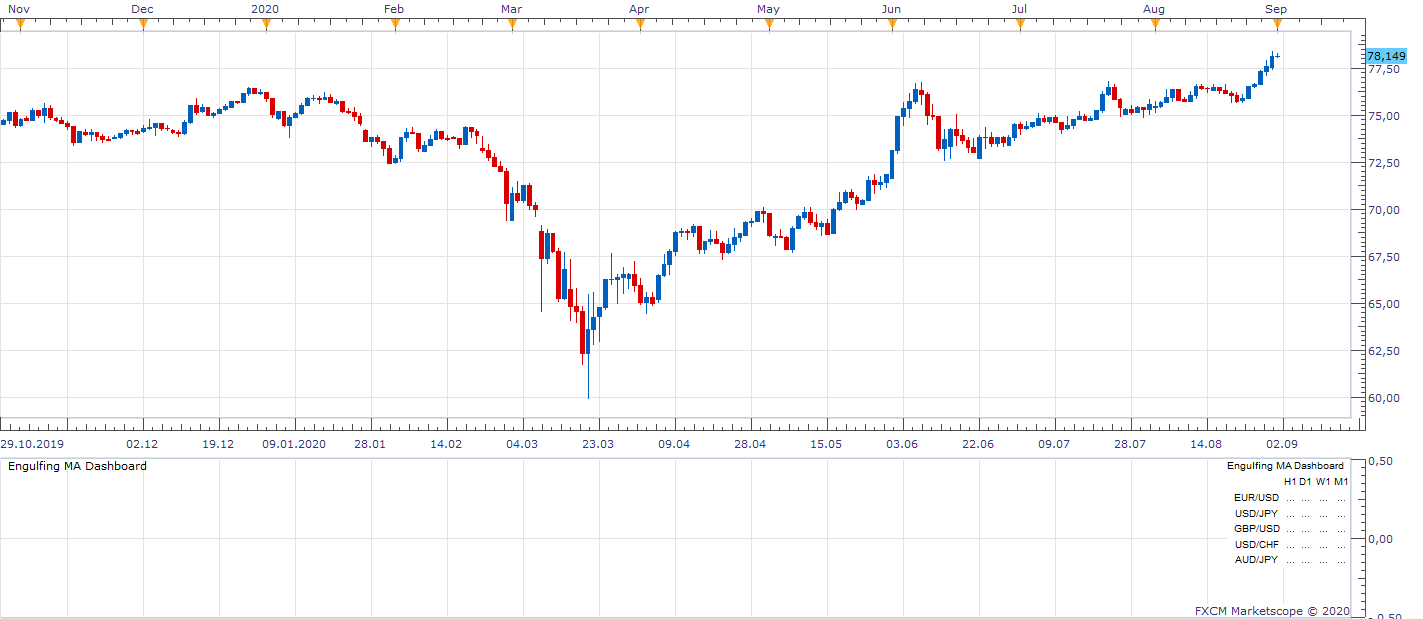Click the Engulfing MA Dashboard label at left
This screenshot has width=1423, height=619.
tap(77, 466)
